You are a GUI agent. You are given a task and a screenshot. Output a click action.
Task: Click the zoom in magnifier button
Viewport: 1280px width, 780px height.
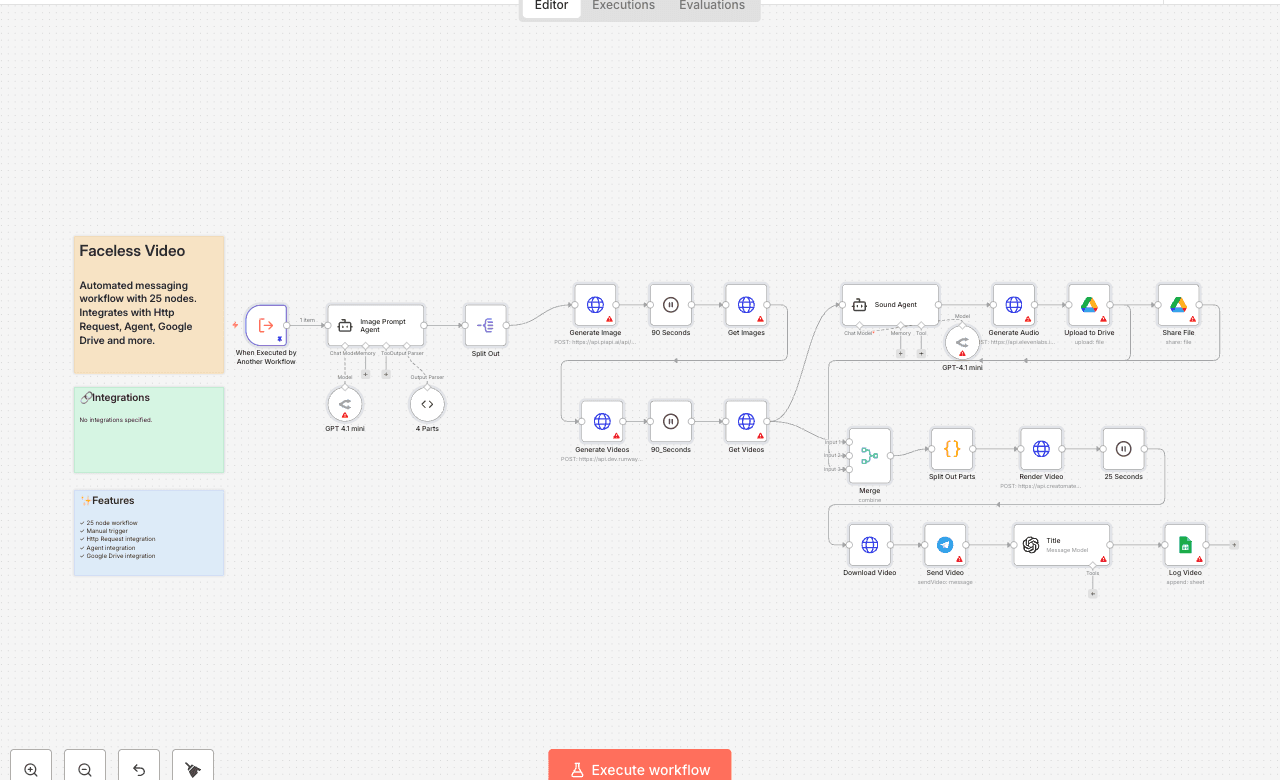[31, 769]
